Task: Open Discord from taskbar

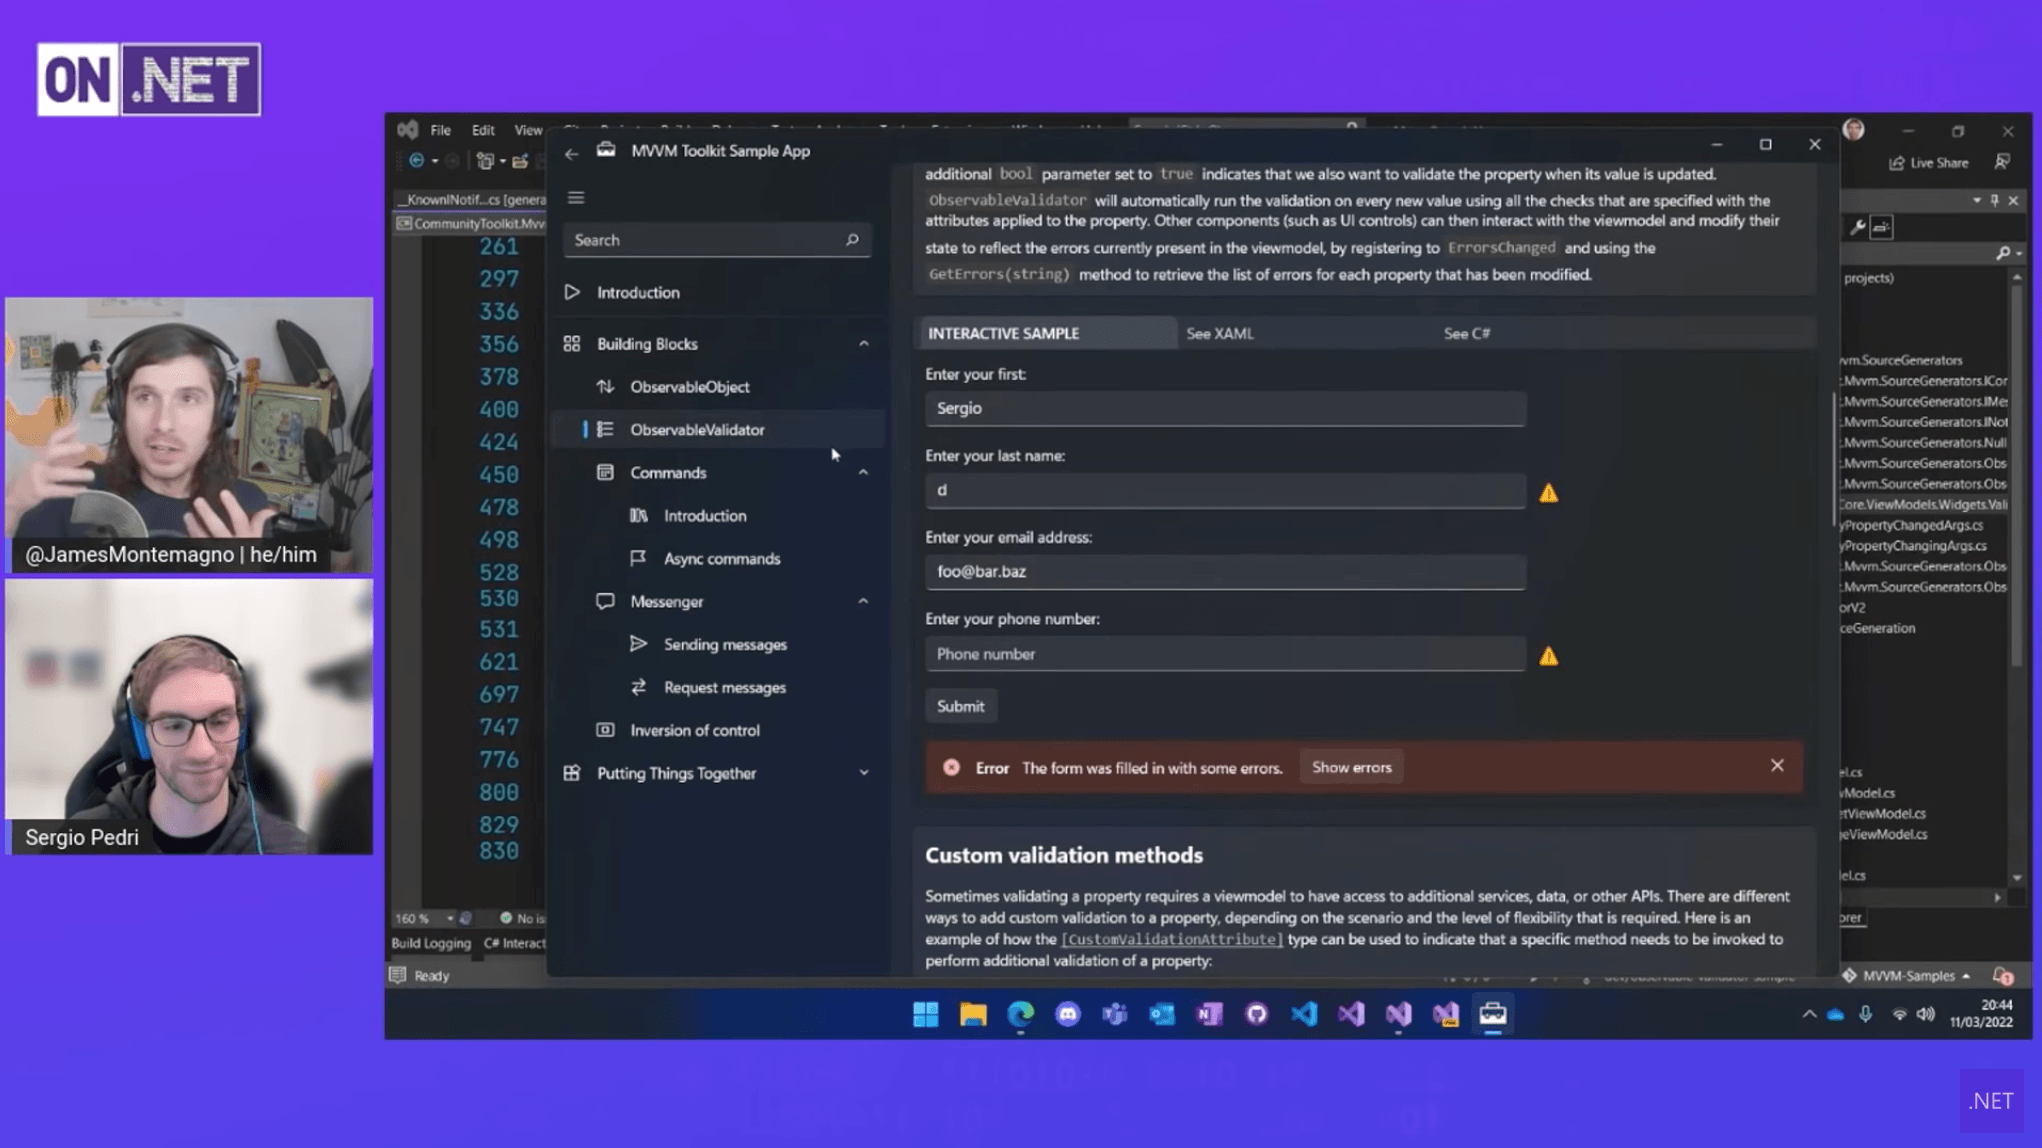Action: (x=1068, y=1015)
